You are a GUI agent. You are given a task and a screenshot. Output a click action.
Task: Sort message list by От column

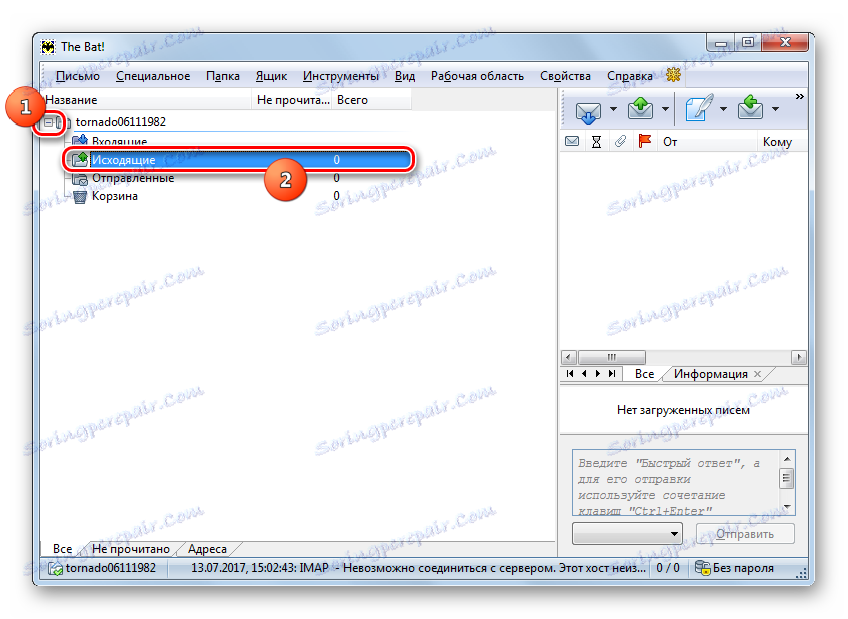click(670, 142)
